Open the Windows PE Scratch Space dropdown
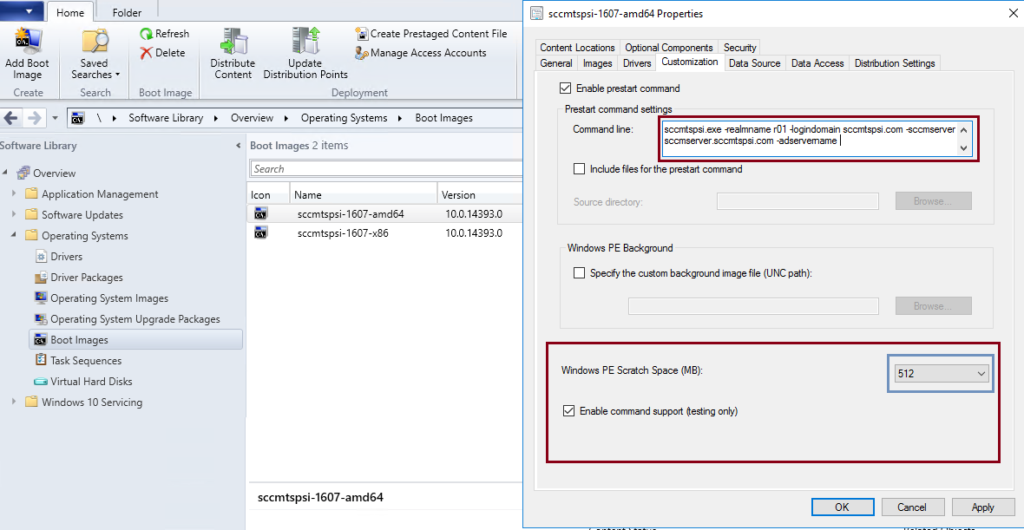The image size is (1024, 530). pyautogui.click(x=978, y=373)
